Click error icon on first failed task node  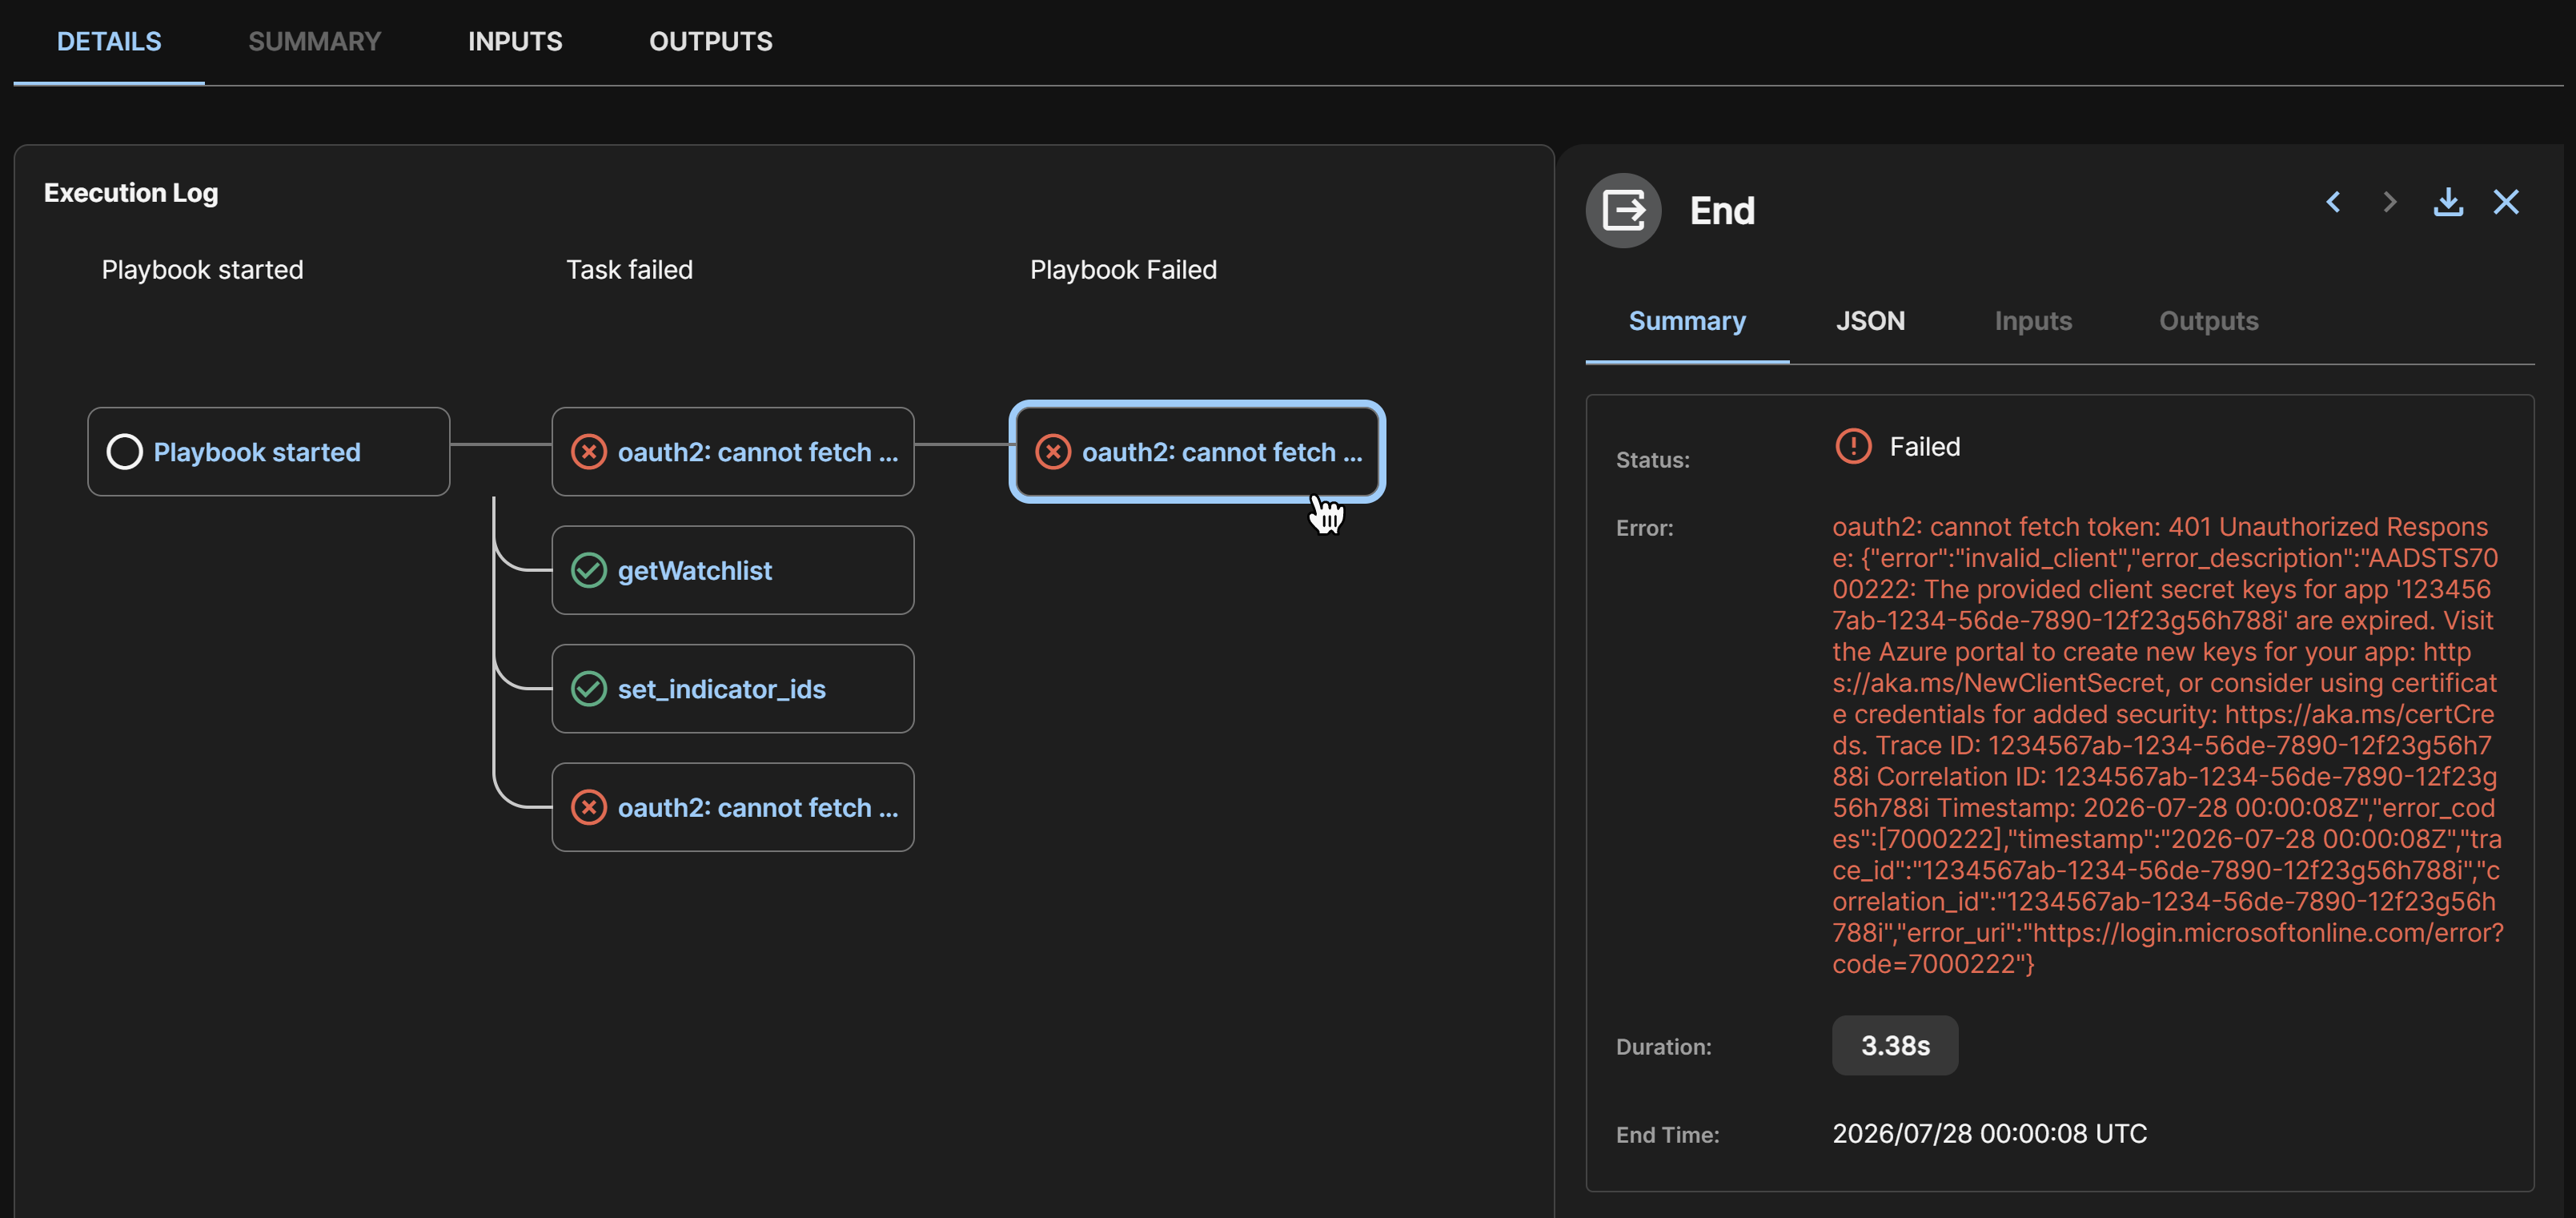point(588,451)
